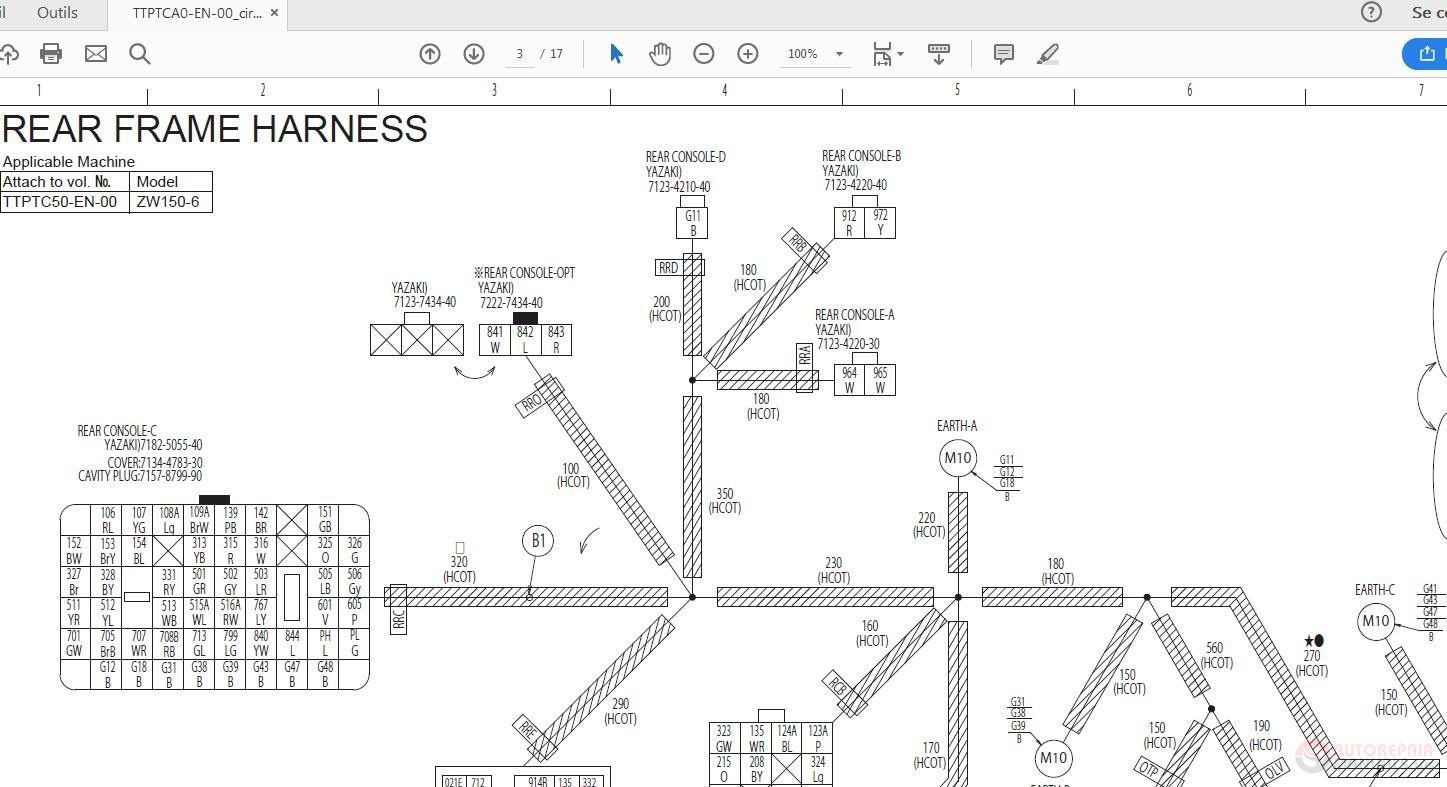Click the 350 (HCOT) length label

[x=725, y=501]
